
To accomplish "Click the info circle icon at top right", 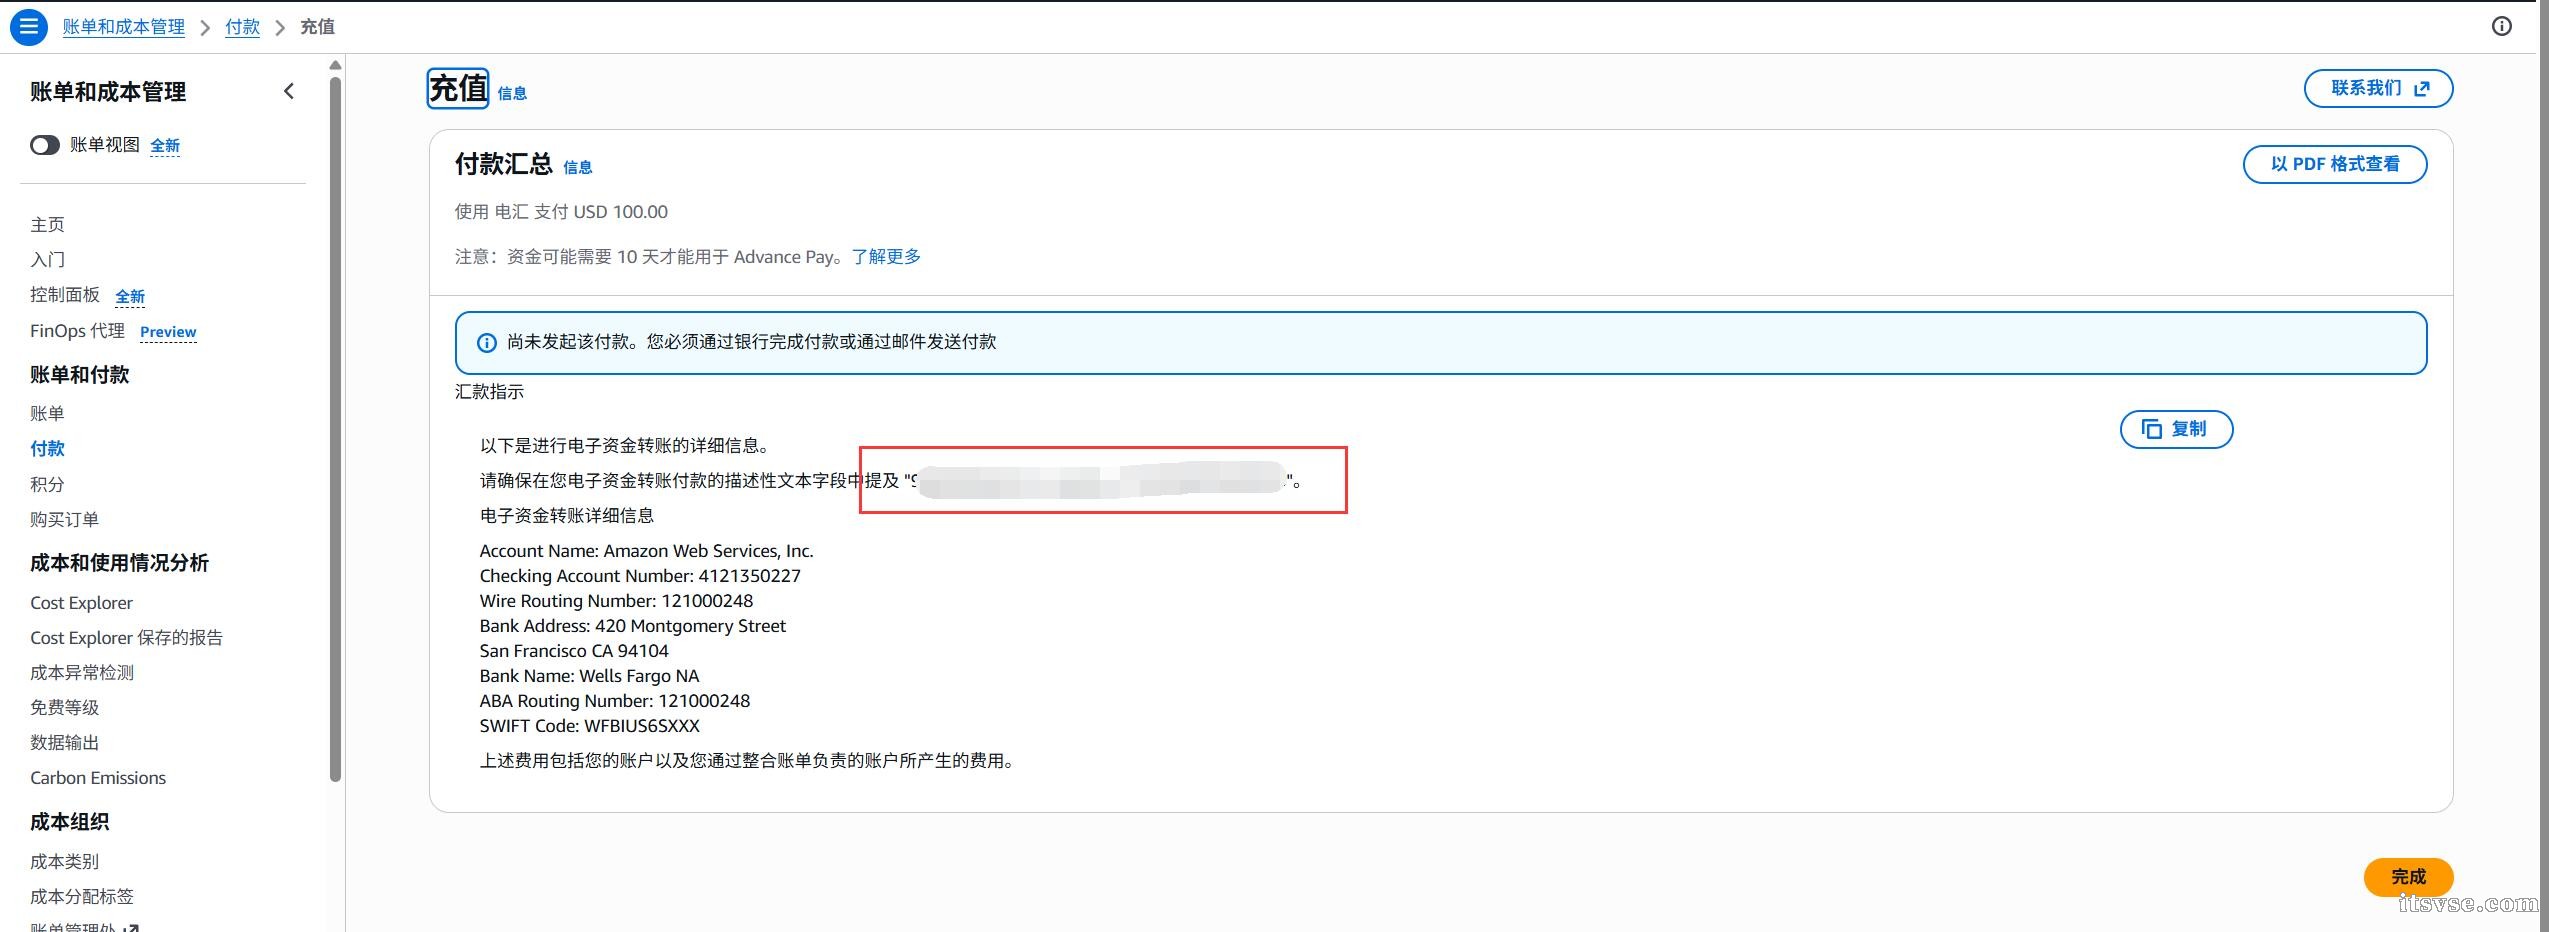I will click(x=2501, y=27).
